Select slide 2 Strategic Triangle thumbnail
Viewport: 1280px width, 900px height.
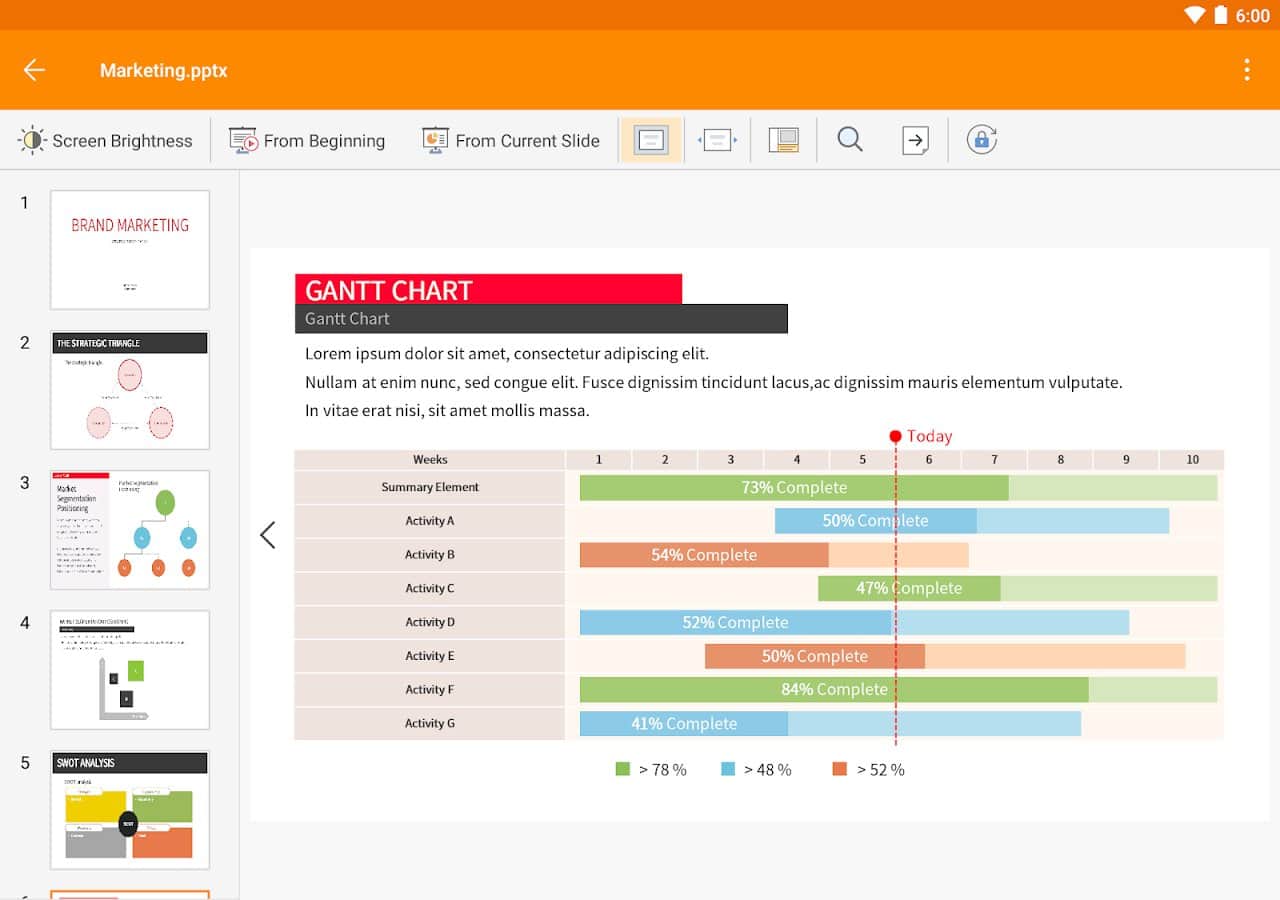coord(130,390)
